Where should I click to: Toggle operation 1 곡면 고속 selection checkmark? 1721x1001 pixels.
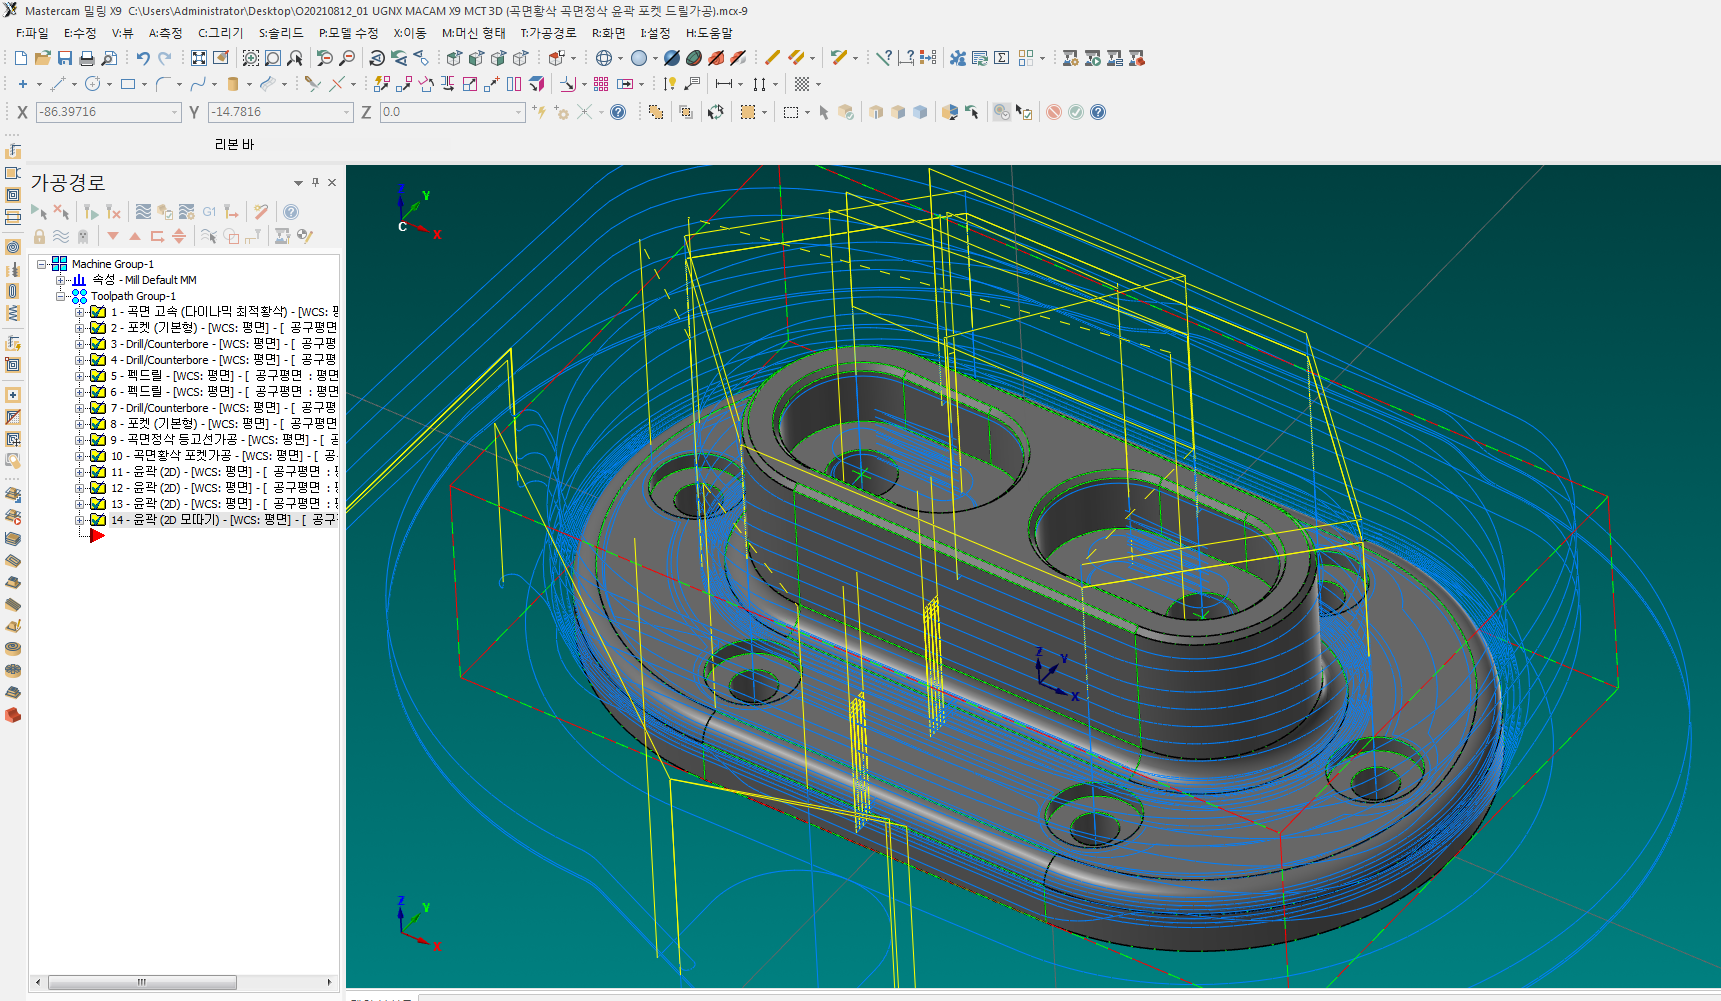[x=98, y=312]
